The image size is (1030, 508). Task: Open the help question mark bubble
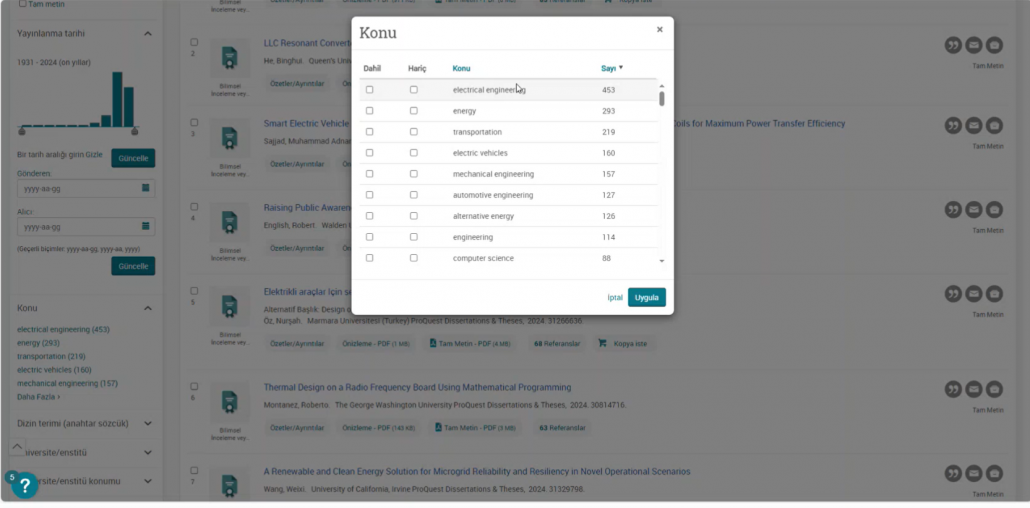[x=24, y=486]
